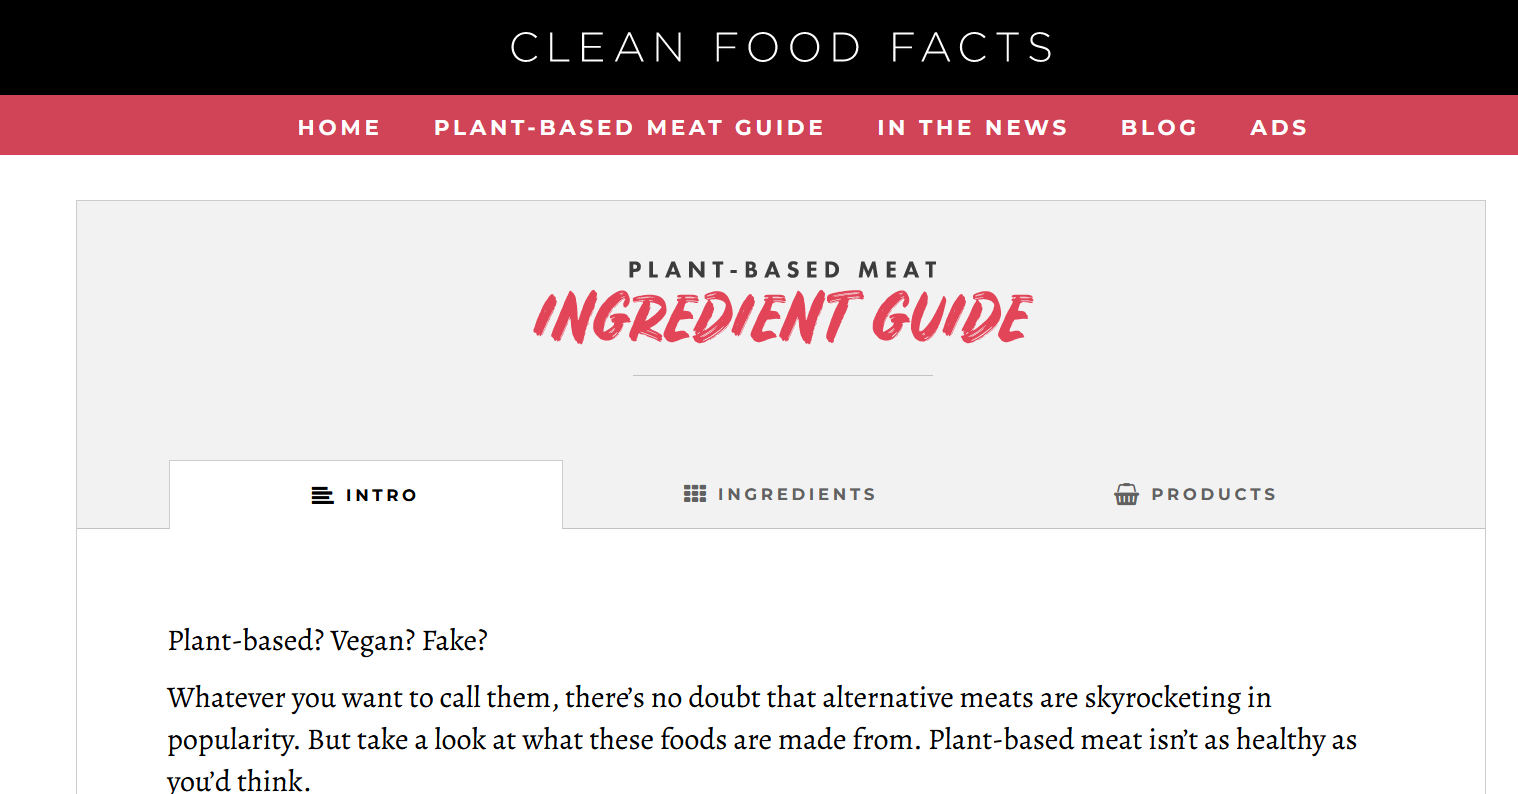Click the Clean Food Facts site title
The height and width of the screenshot is (794, 1518).
(x=782, y=47)
